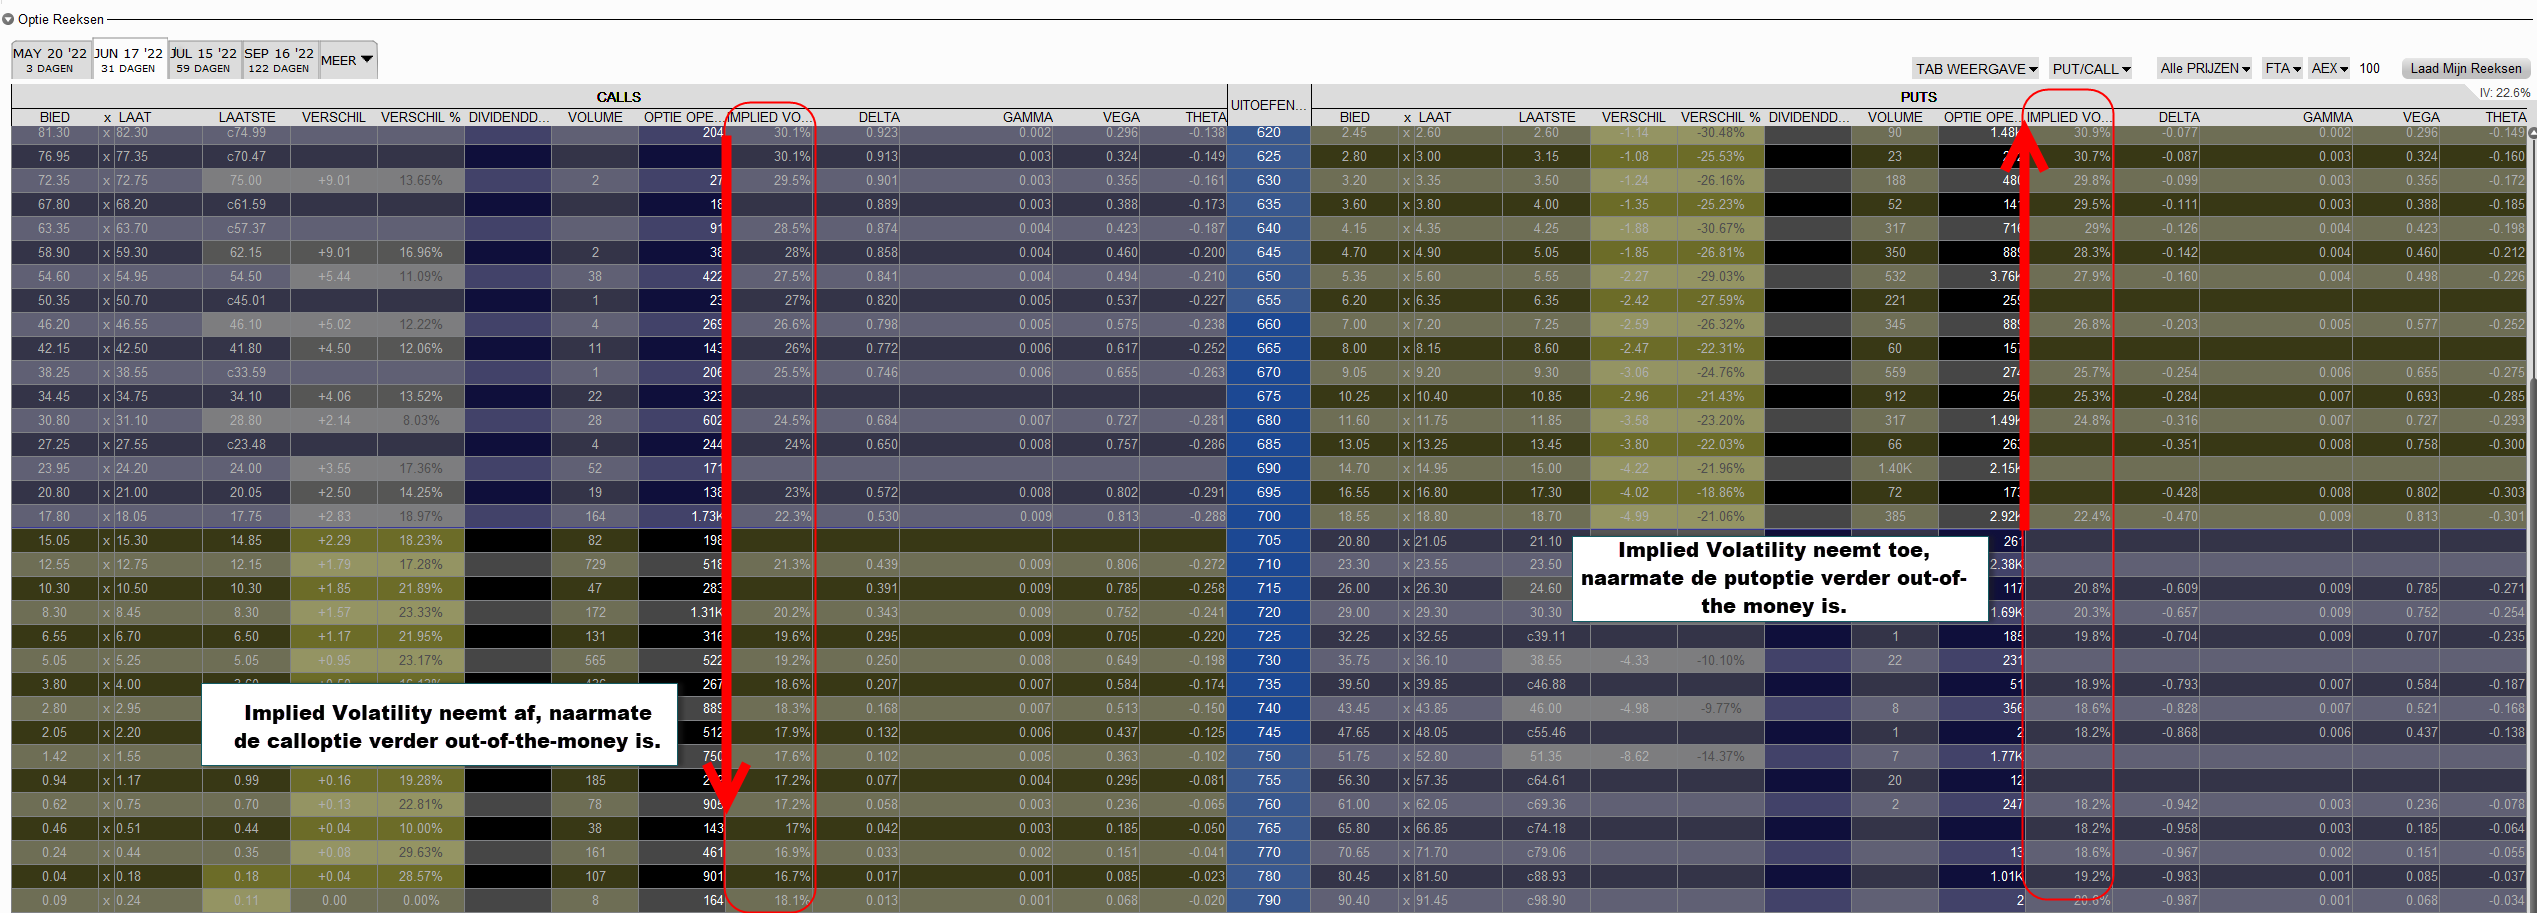Click the Calls DELTA column header
This screenshot has width=2537, height=913.
point(878,117)
